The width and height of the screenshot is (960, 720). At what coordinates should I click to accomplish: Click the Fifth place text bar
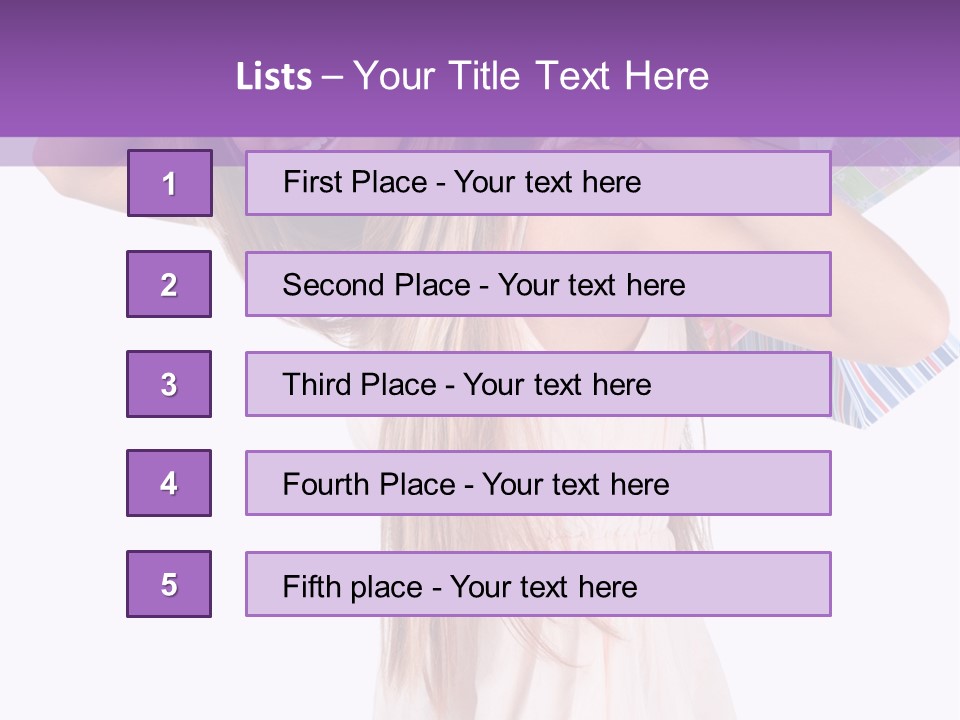tap(538, 584)
